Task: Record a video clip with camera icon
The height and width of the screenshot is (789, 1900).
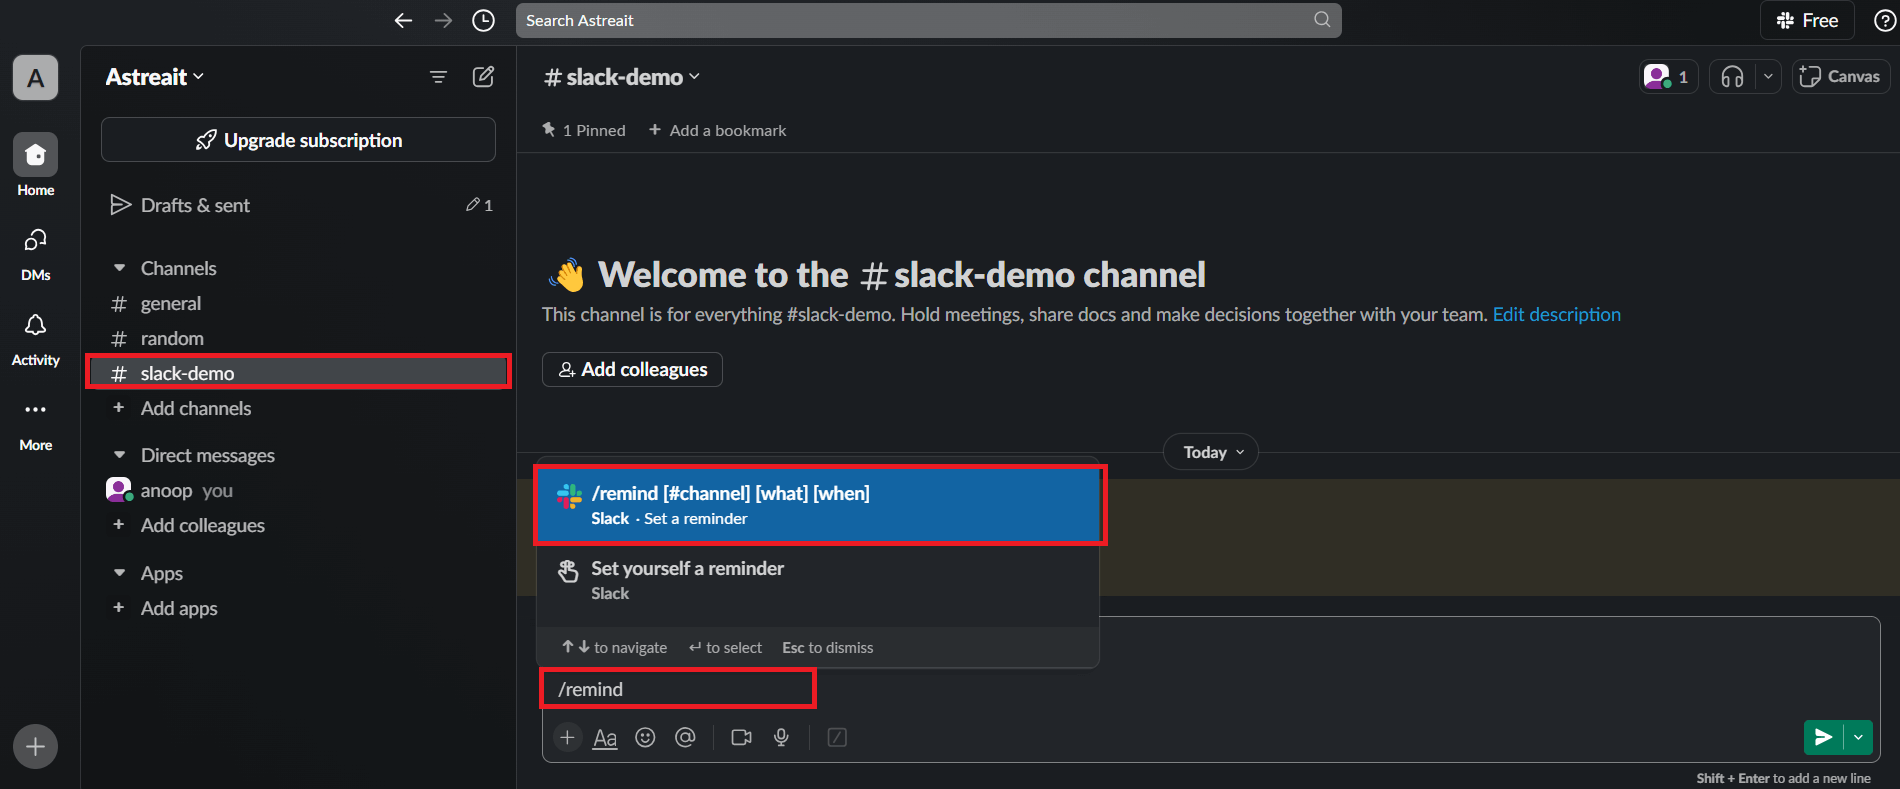Action: coord(741,737)
